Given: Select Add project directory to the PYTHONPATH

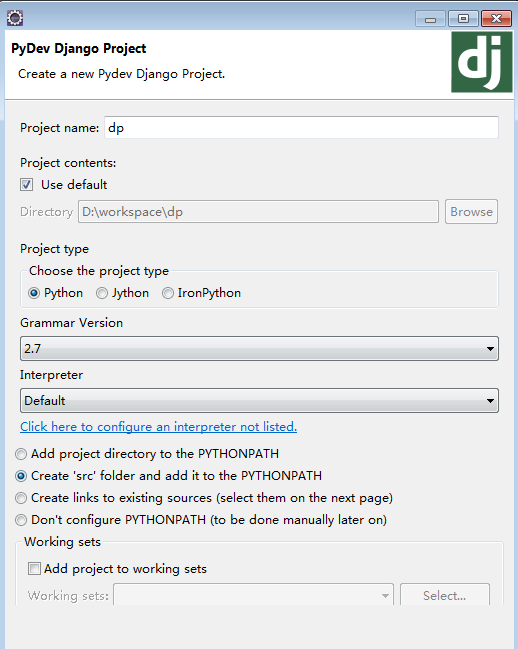Looking at the screenshot, I should pyautogui.click(x=21, y=454).
